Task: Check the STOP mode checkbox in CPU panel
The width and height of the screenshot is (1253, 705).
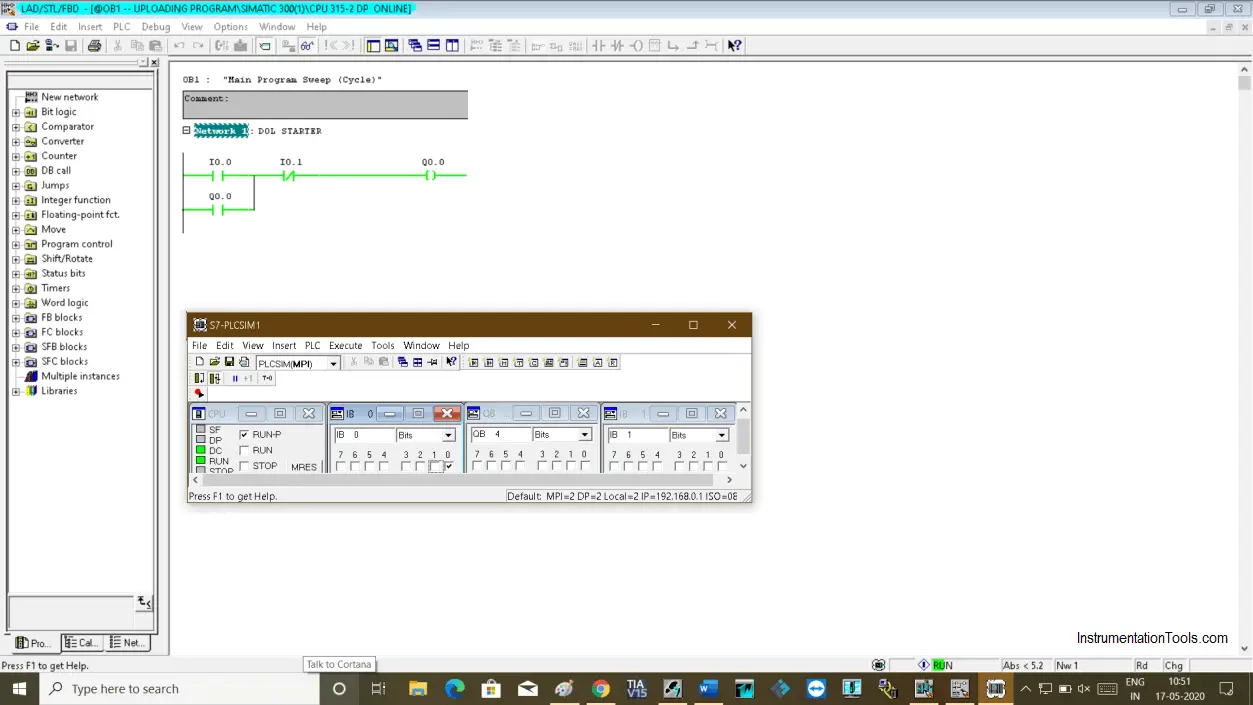Action: [244, 466]
